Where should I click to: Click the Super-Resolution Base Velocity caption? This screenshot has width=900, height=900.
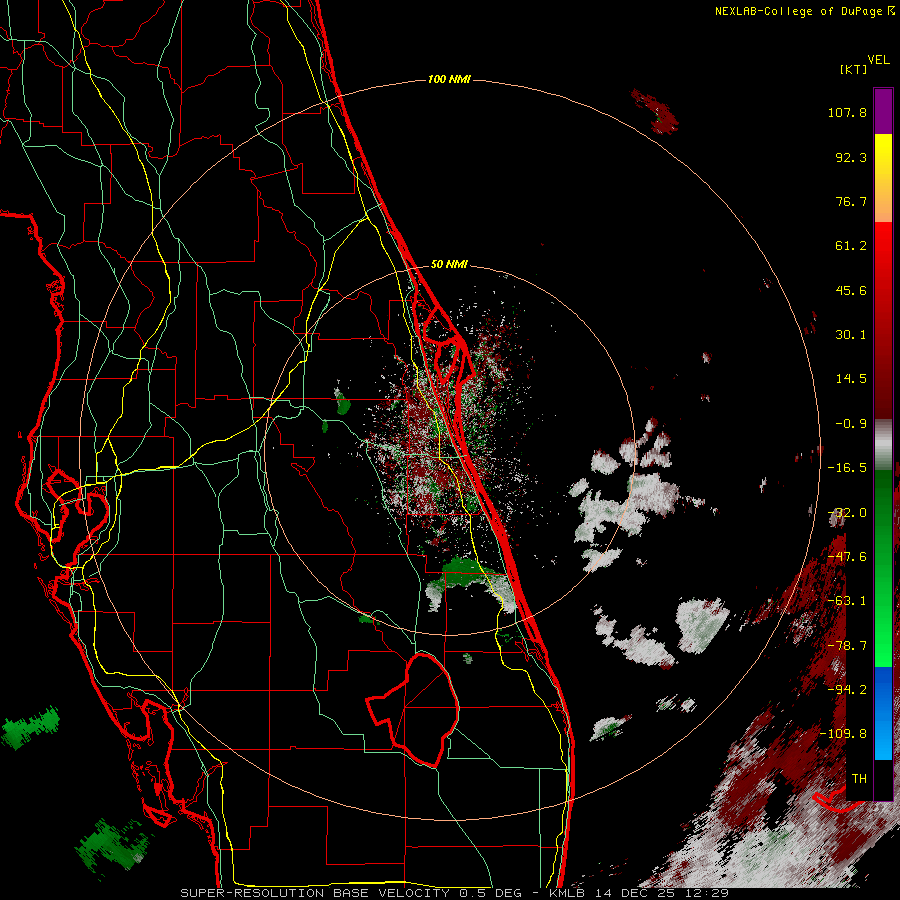pos(455,893)
